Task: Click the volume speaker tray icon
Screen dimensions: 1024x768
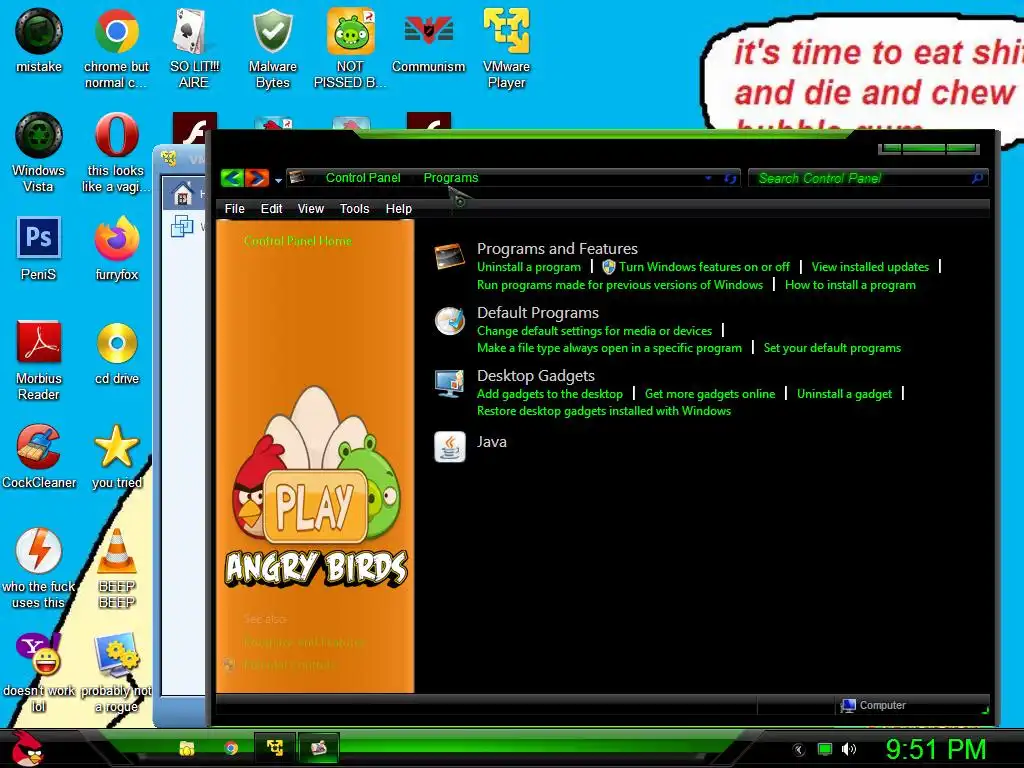Action: [849, 749]
